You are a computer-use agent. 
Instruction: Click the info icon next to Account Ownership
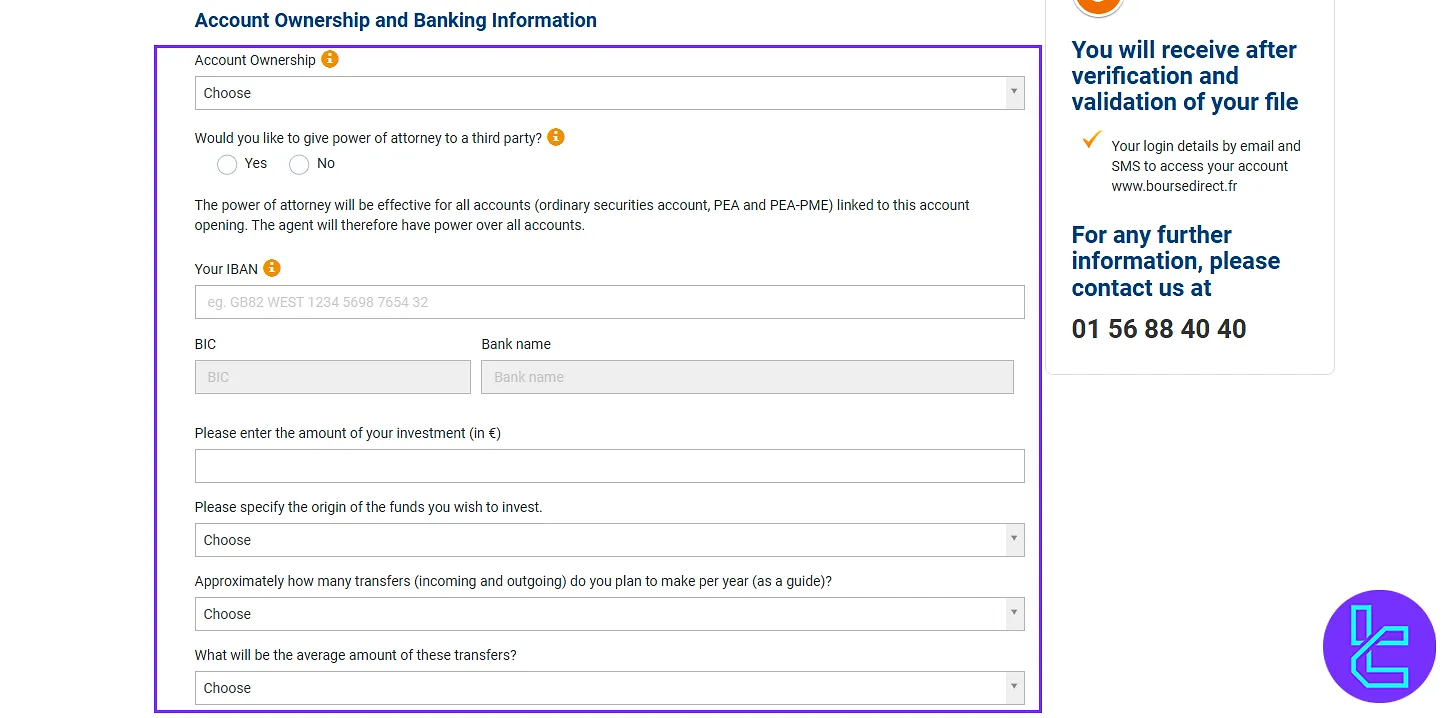pyautogui.click(x=330, y=59)
